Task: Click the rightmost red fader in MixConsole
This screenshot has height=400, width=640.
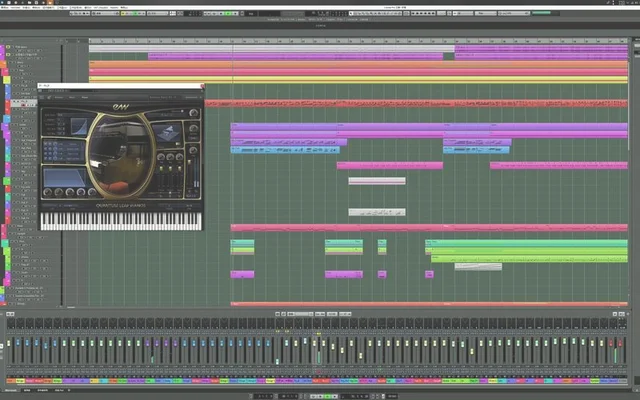Action: [x=620, y=343]
